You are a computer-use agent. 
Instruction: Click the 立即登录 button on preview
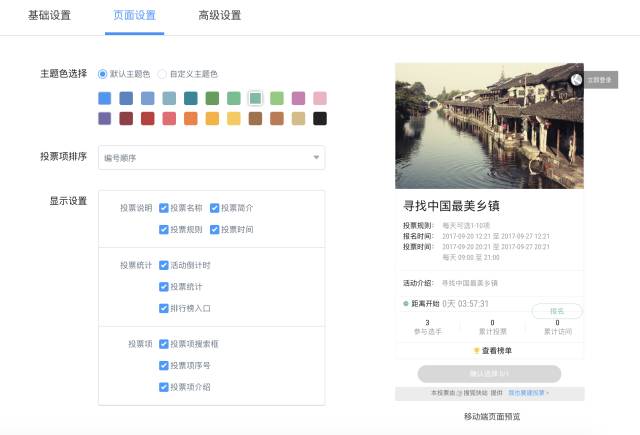click(x=600, y=80)
